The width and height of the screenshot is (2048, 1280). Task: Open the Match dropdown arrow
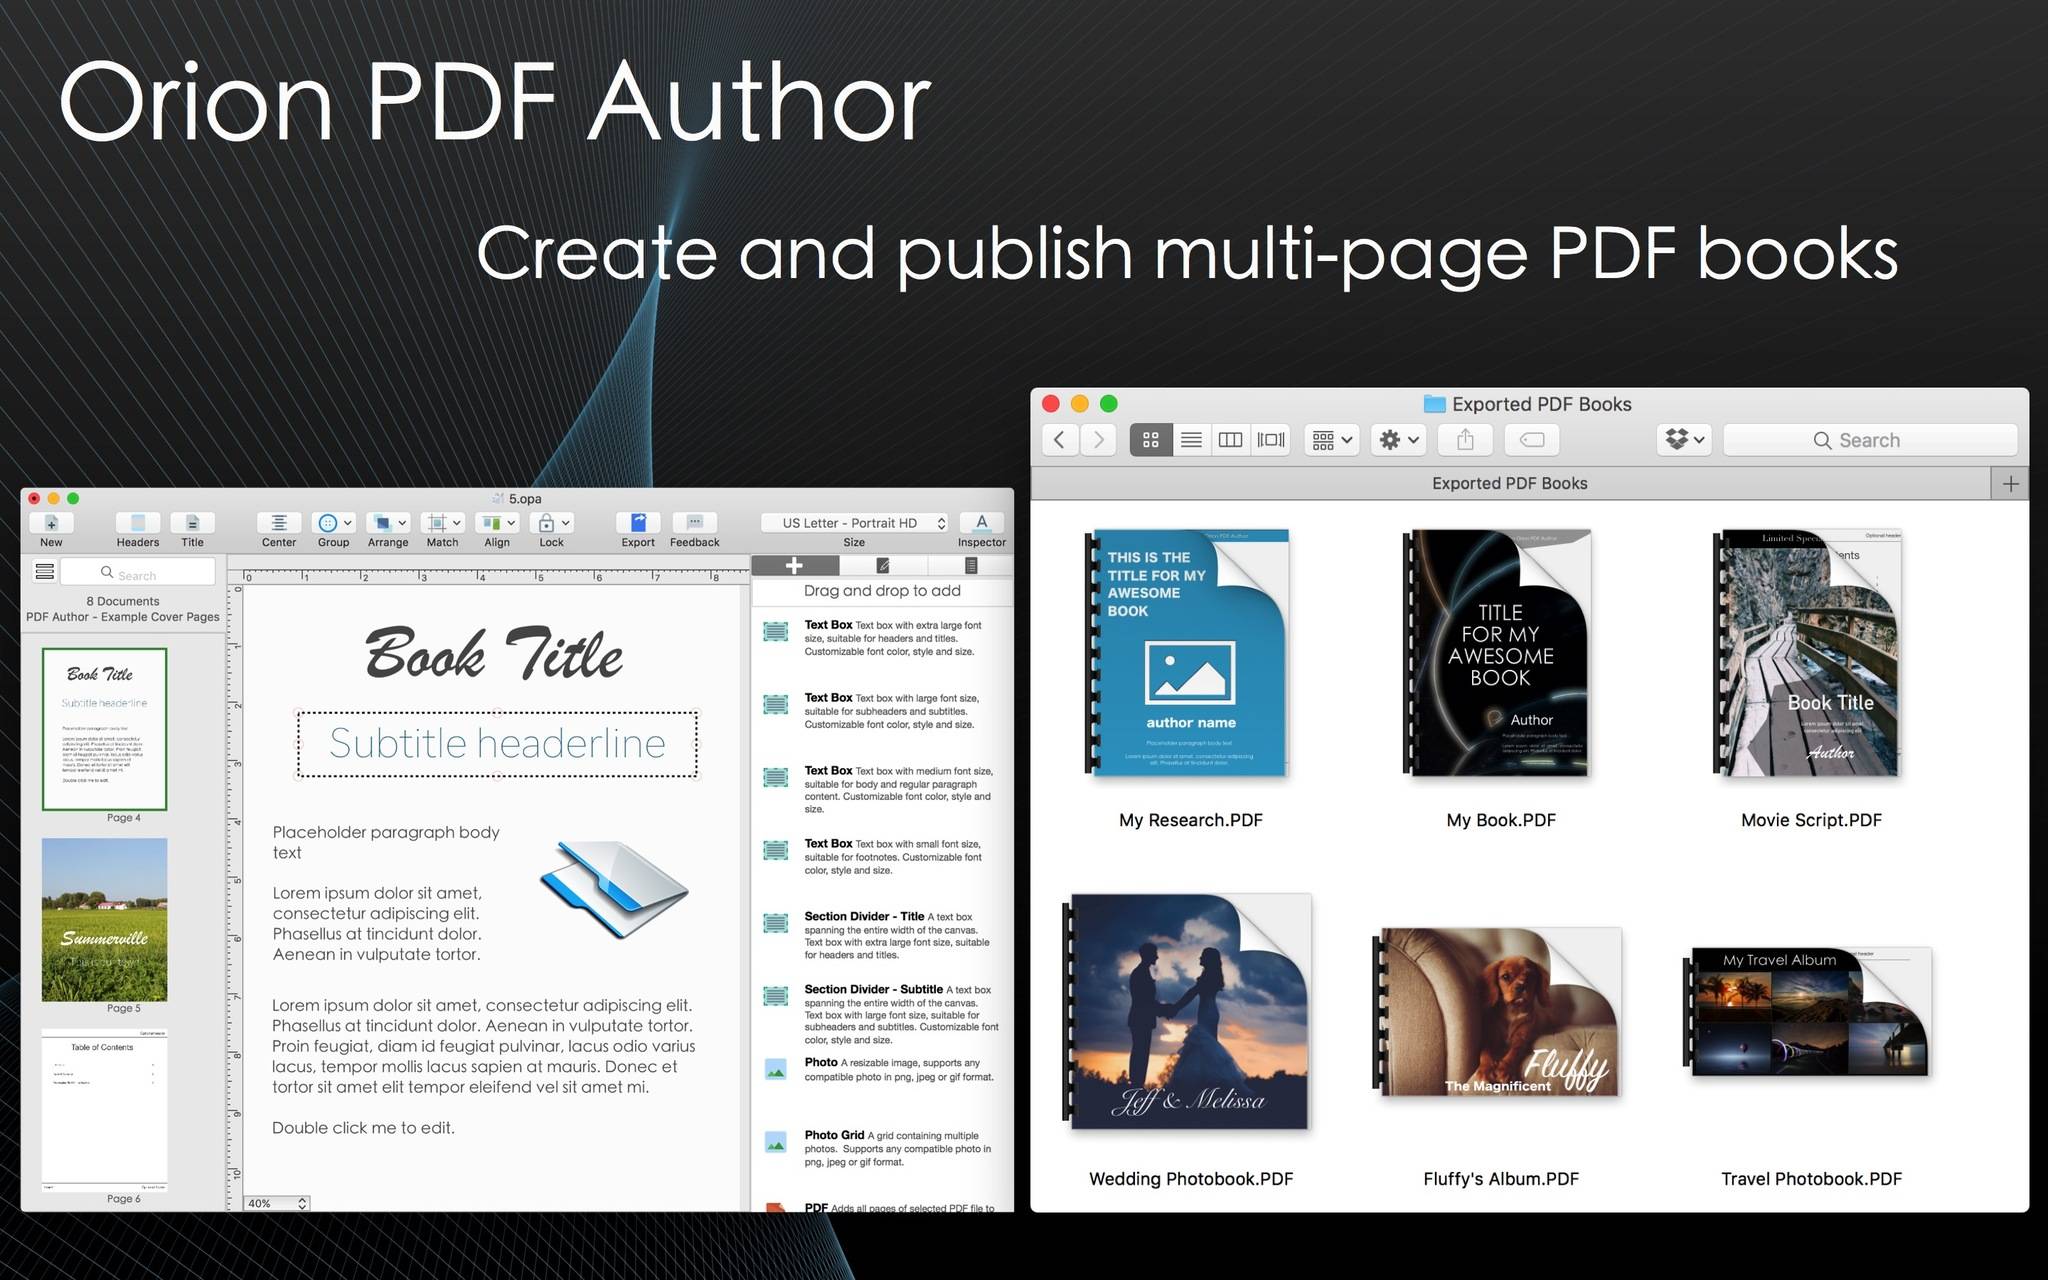click(457, 523)
